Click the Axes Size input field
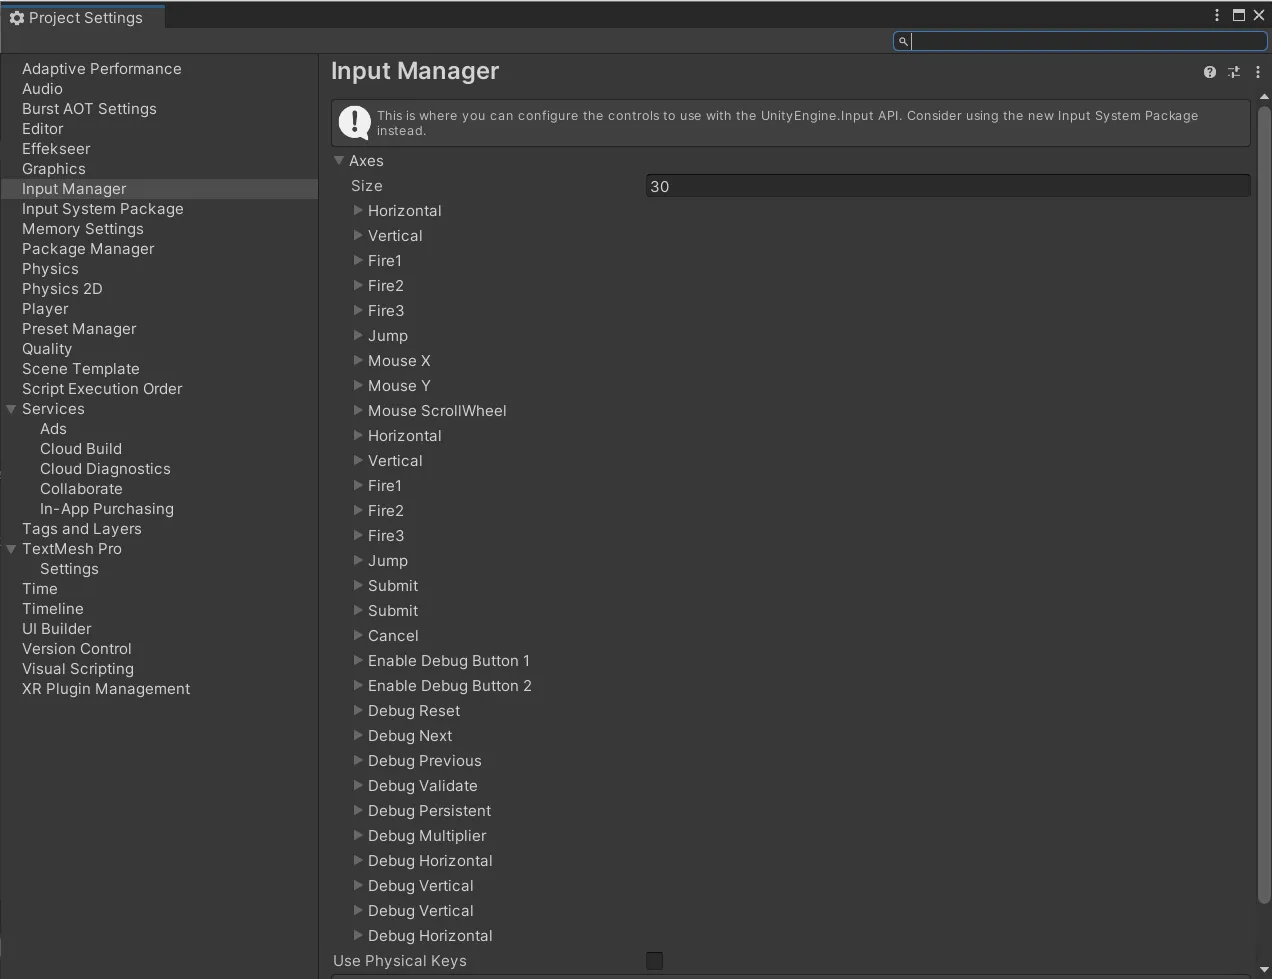1272x979 pixels. pos(947,186)
